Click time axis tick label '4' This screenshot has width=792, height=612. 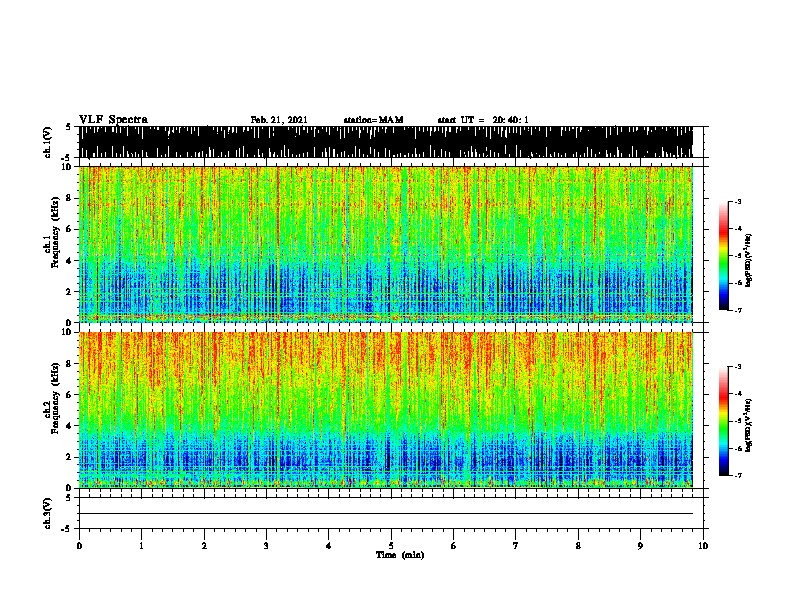329,546
